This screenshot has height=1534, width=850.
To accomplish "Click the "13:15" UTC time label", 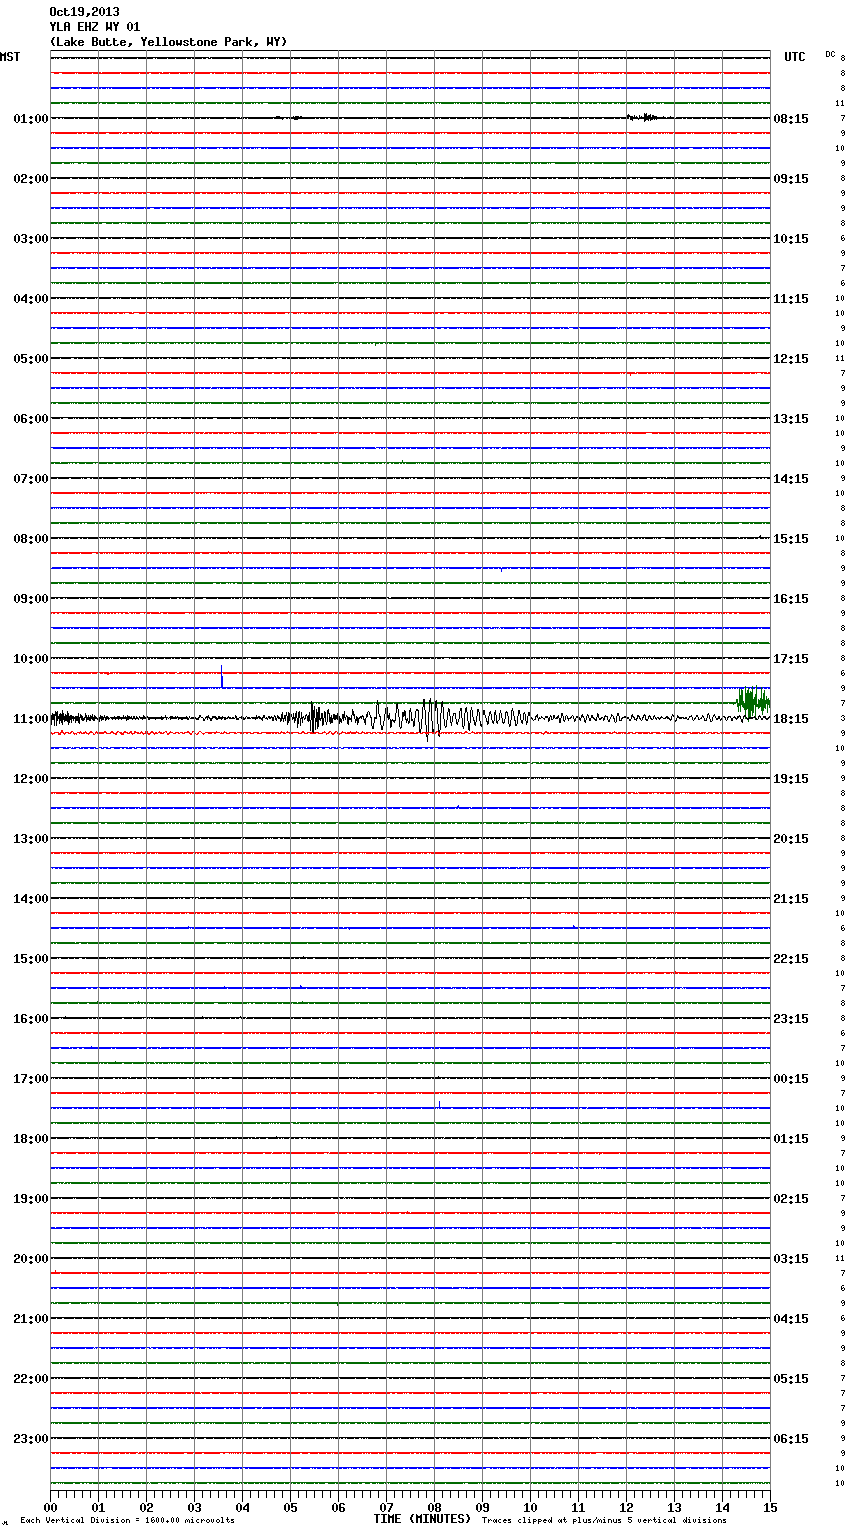I will click(791, 419).
